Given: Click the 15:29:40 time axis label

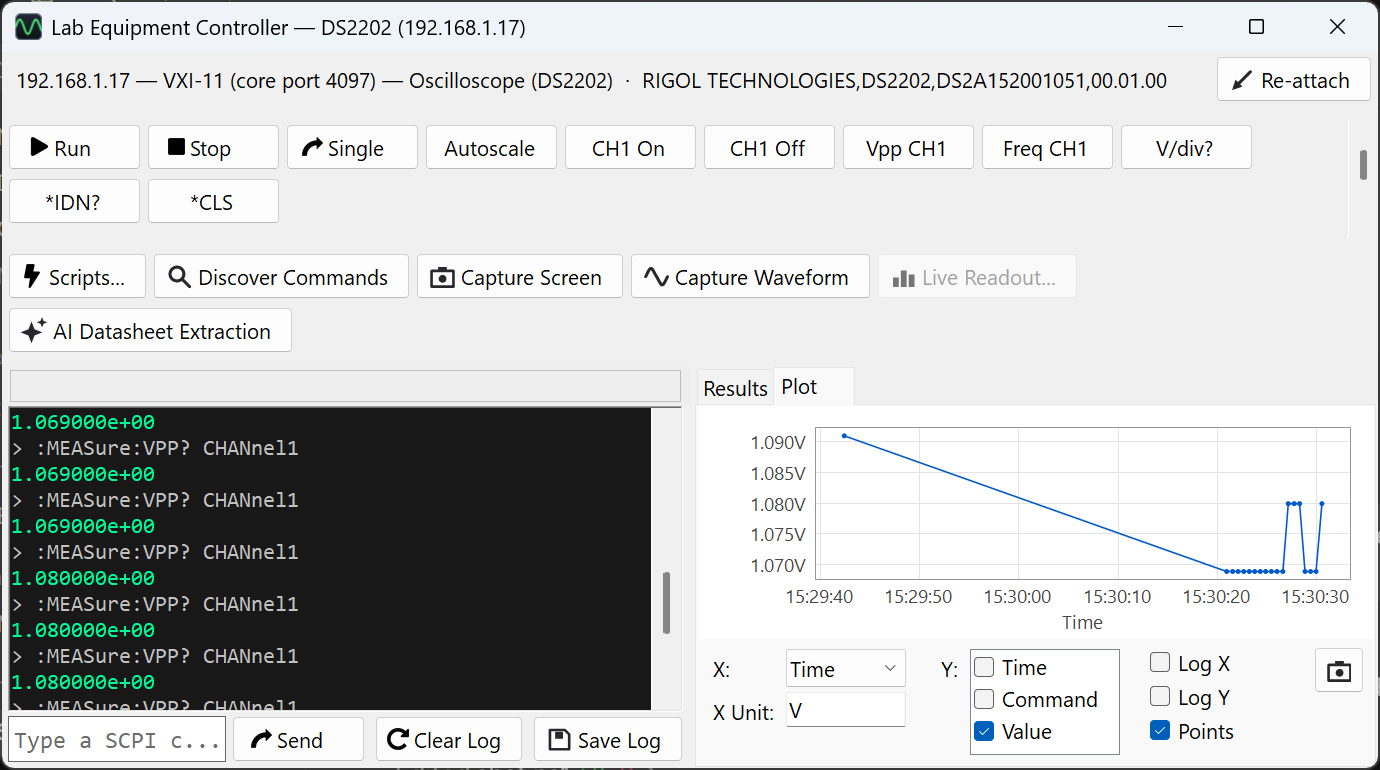Looking at the screenshot, I should pyautogui.click(x=820, y=597).
